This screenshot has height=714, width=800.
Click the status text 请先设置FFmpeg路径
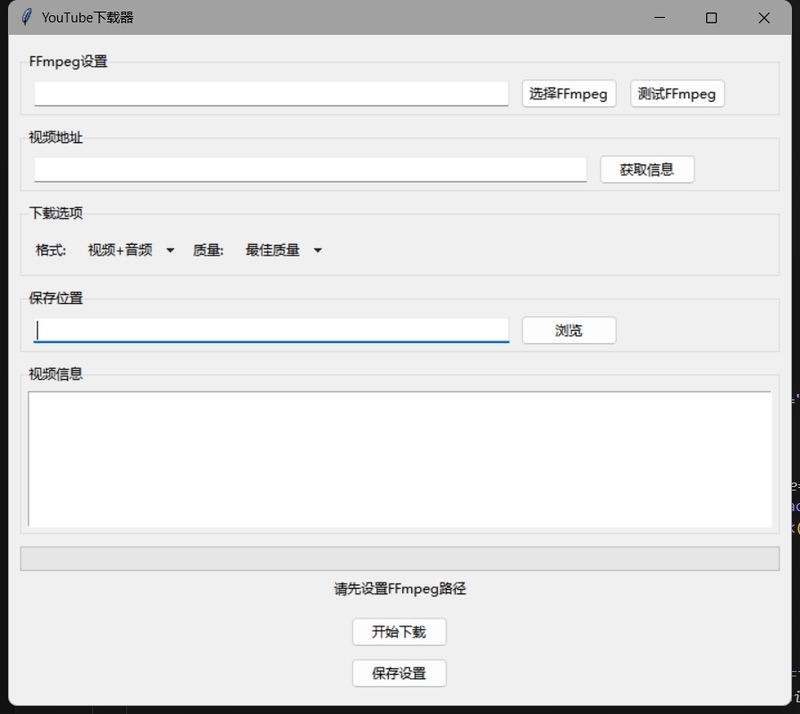400,589
